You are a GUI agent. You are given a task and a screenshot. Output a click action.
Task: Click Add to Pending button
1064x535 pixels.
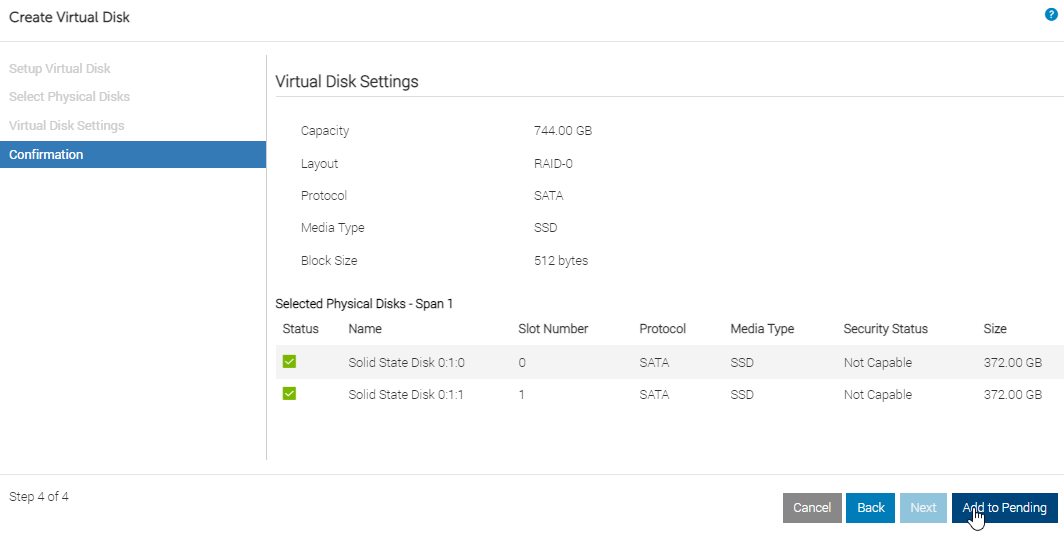[x=1004, y=508]
